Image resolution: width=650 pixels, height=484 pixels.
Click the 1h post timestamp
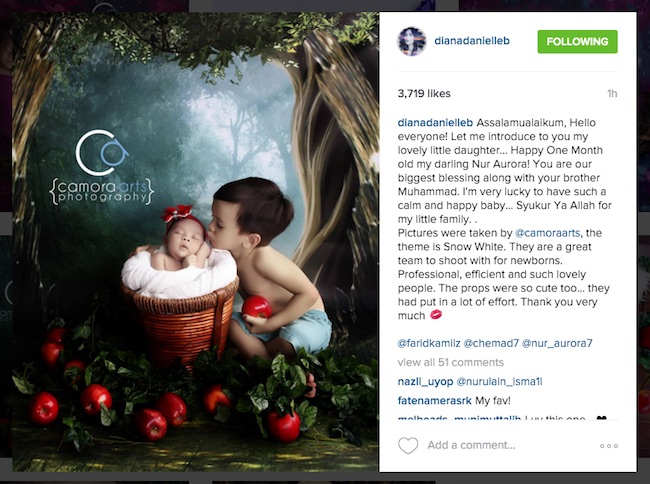(612, 94)
